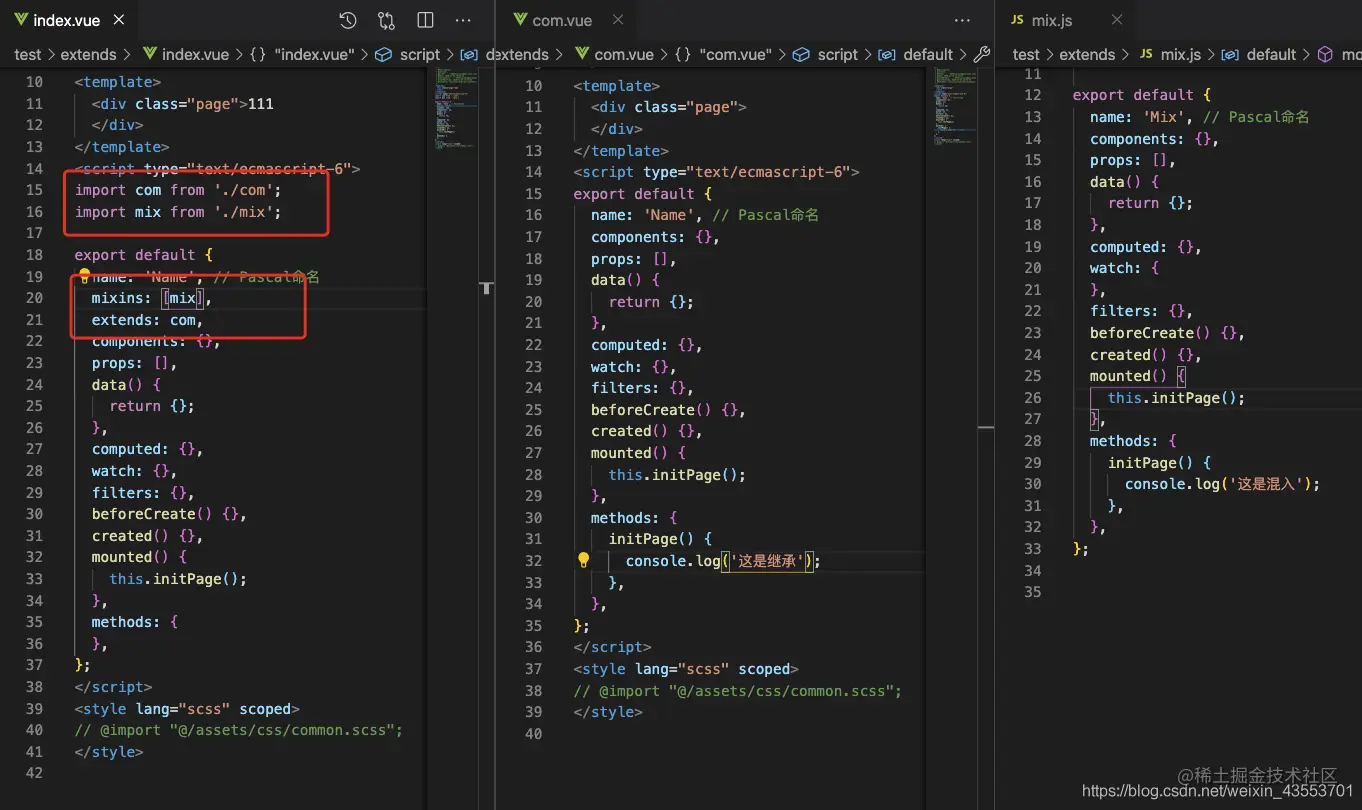Click 'filters: {},' line in com.vue
1362x810 pixels.
click(642, 388)
